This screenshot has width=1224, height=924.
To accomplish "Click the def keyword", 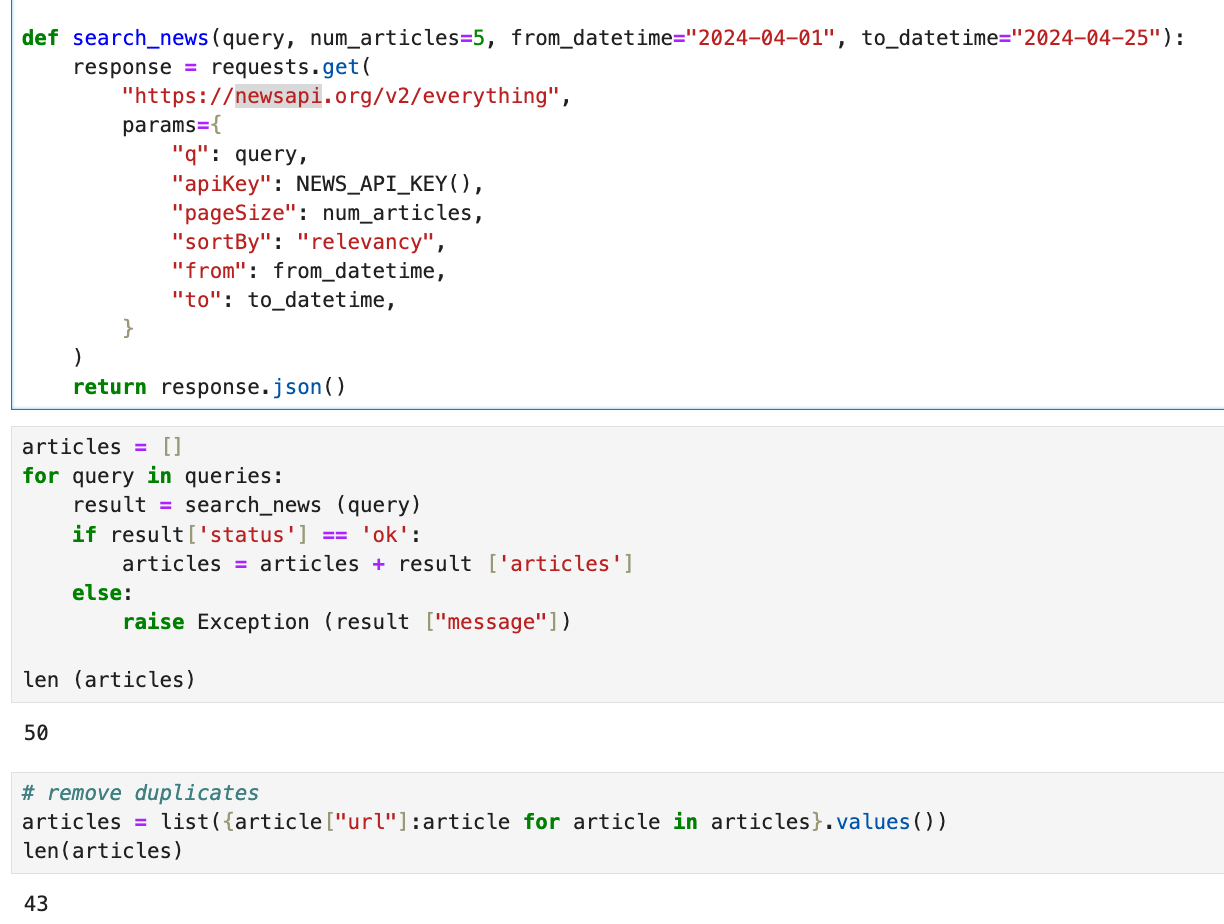I will point(41,39).
